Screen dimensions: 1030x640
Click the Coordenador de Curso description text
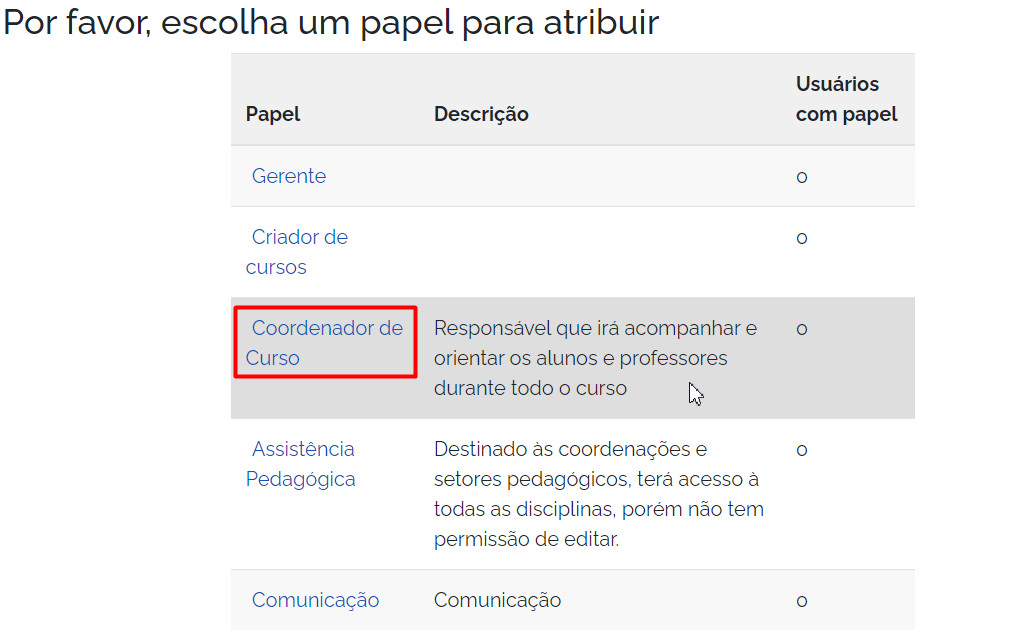(x=595, y=358)
